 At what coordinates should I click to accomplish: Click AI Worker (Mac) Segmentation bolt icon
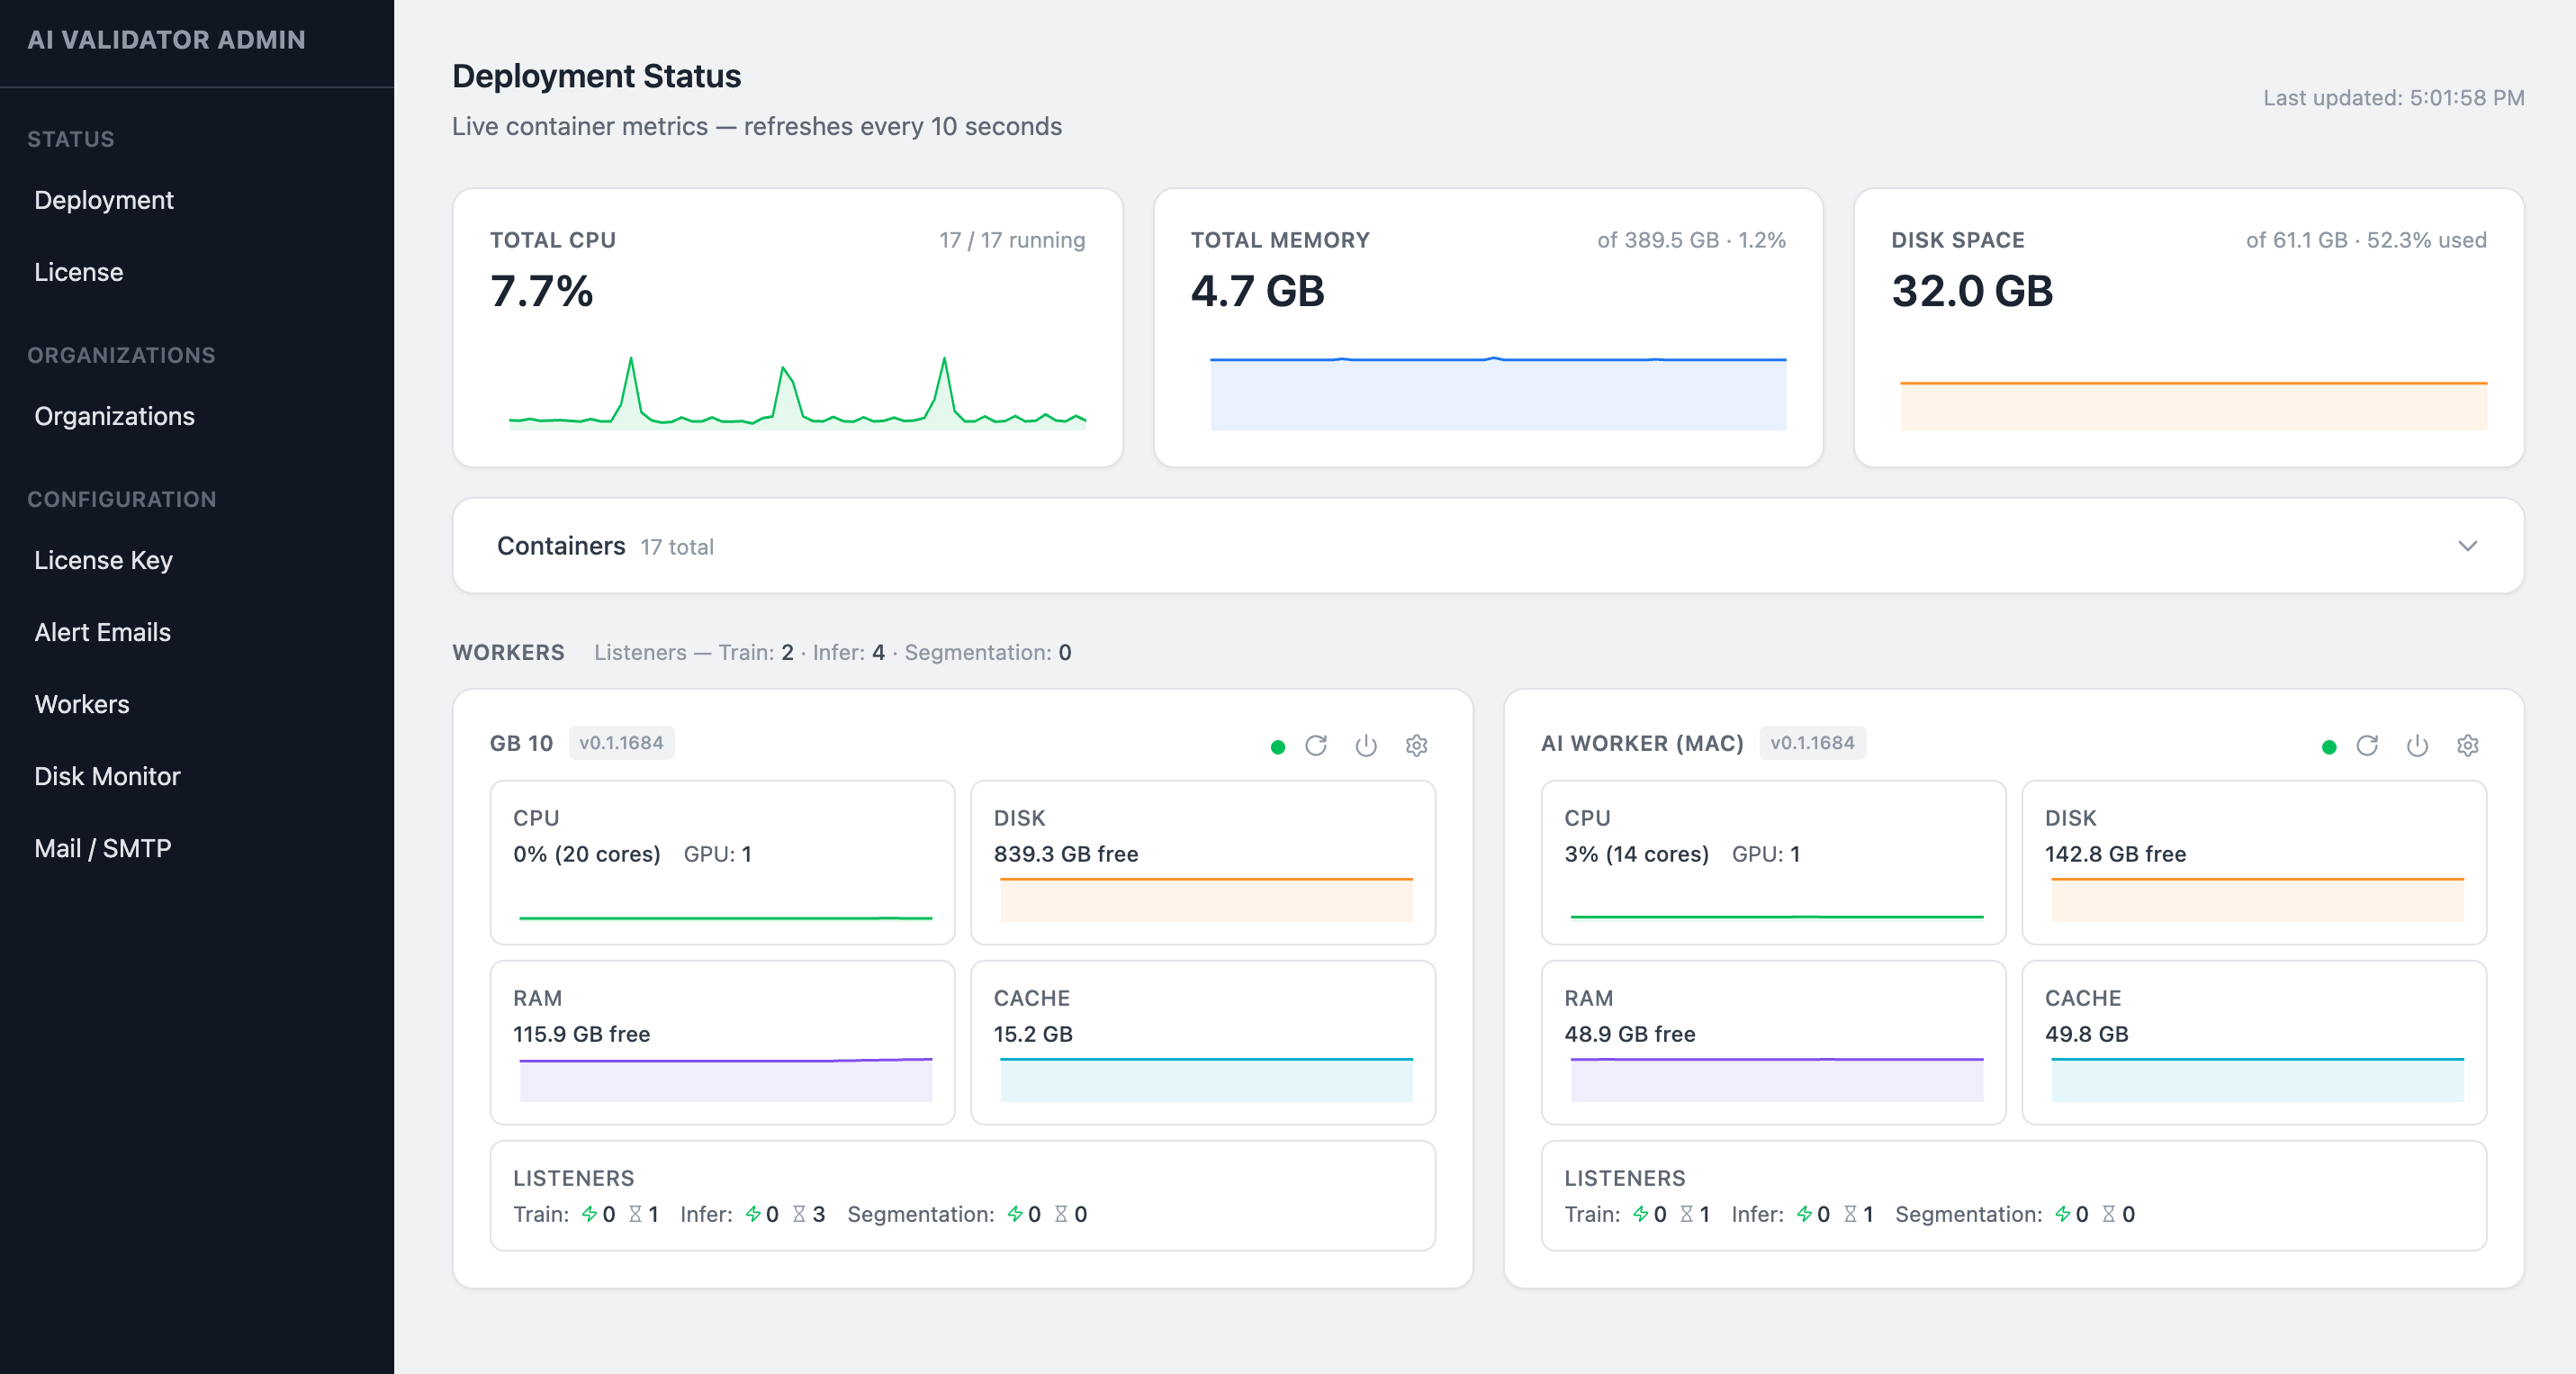click(x=2063, y=1214)
